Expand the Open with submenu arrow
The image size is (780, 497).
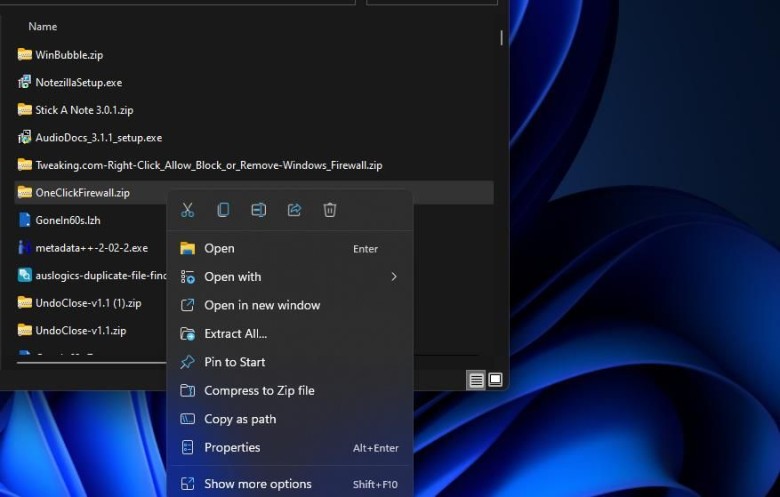click(x=394, y=277)
